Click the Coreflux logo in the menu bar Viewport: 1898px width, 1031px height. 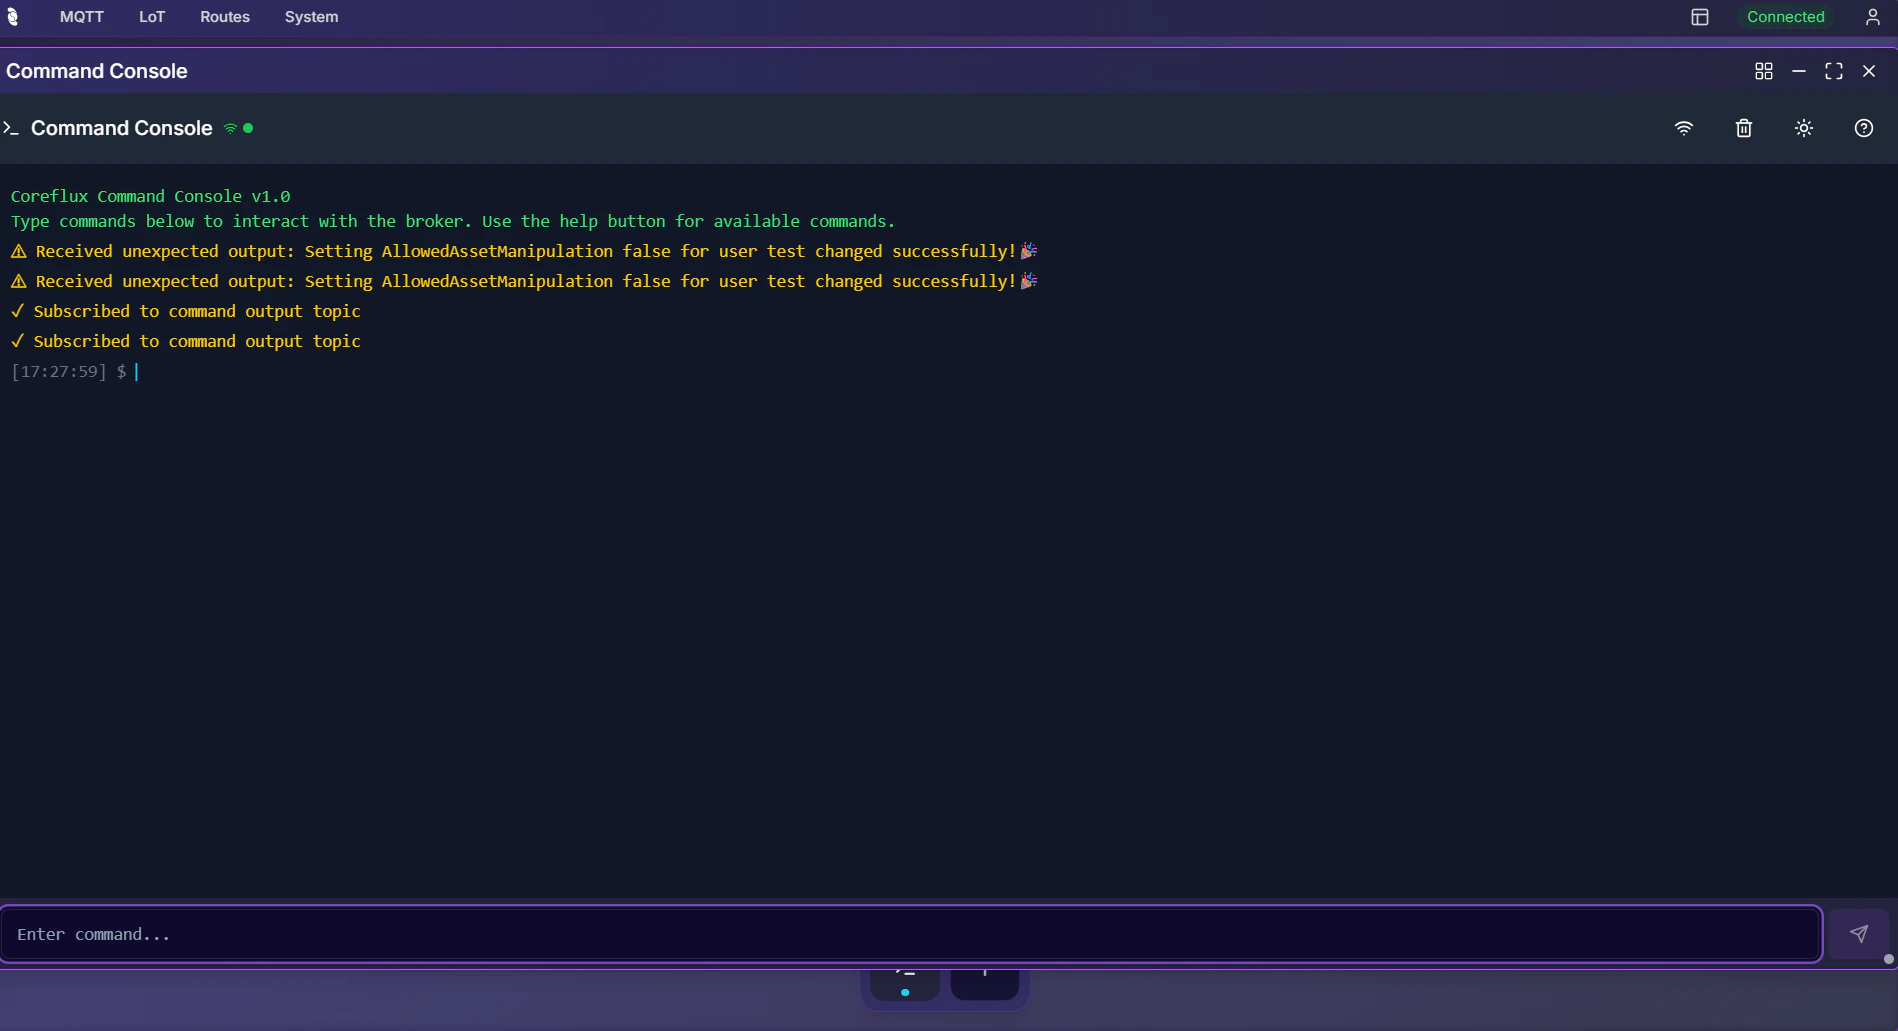(x=13, y=17)
